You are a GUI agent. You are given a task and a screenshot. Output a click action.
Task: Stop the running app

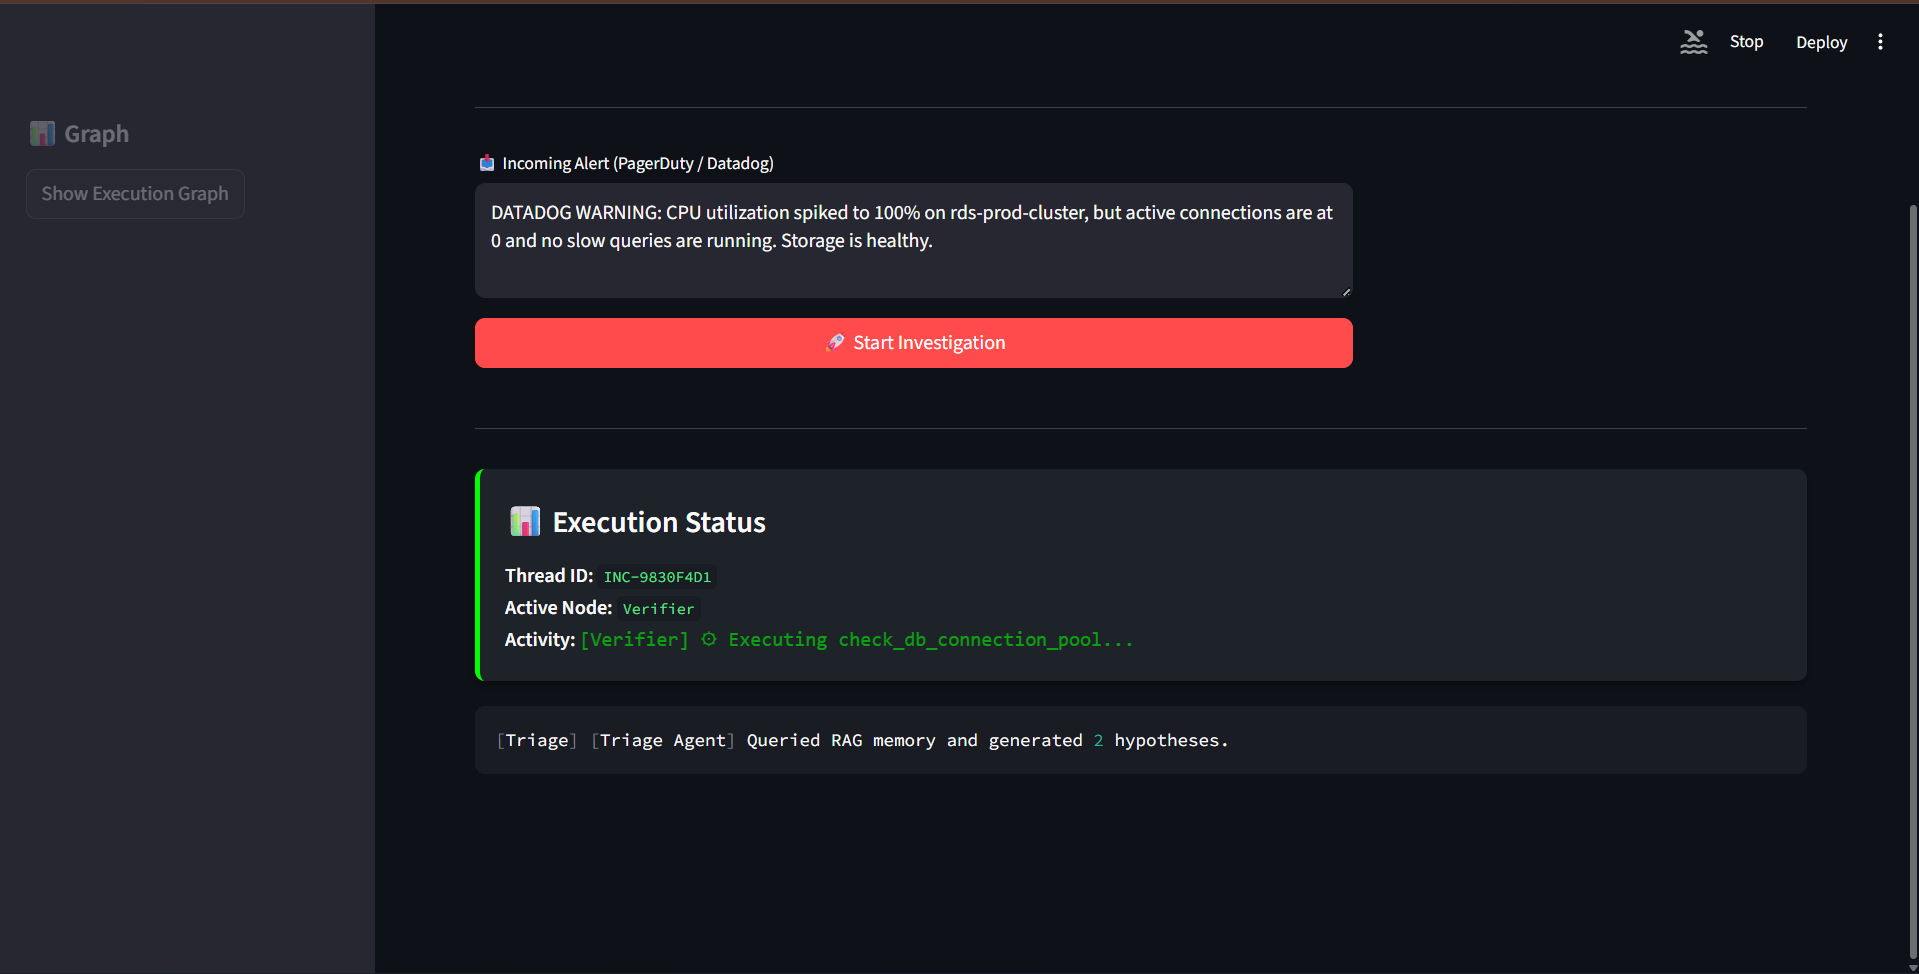pyautogui.click(x=1746, y=42)
